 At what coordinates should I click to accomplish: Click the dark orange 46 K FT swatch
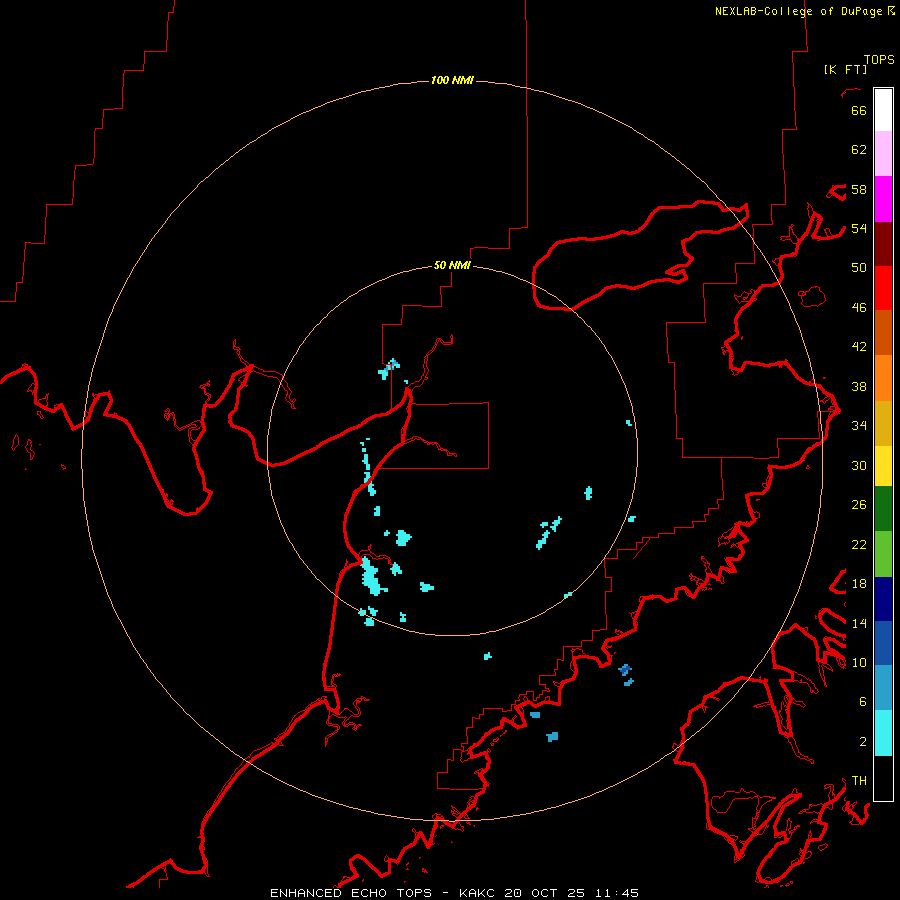(x=883, y=332)
